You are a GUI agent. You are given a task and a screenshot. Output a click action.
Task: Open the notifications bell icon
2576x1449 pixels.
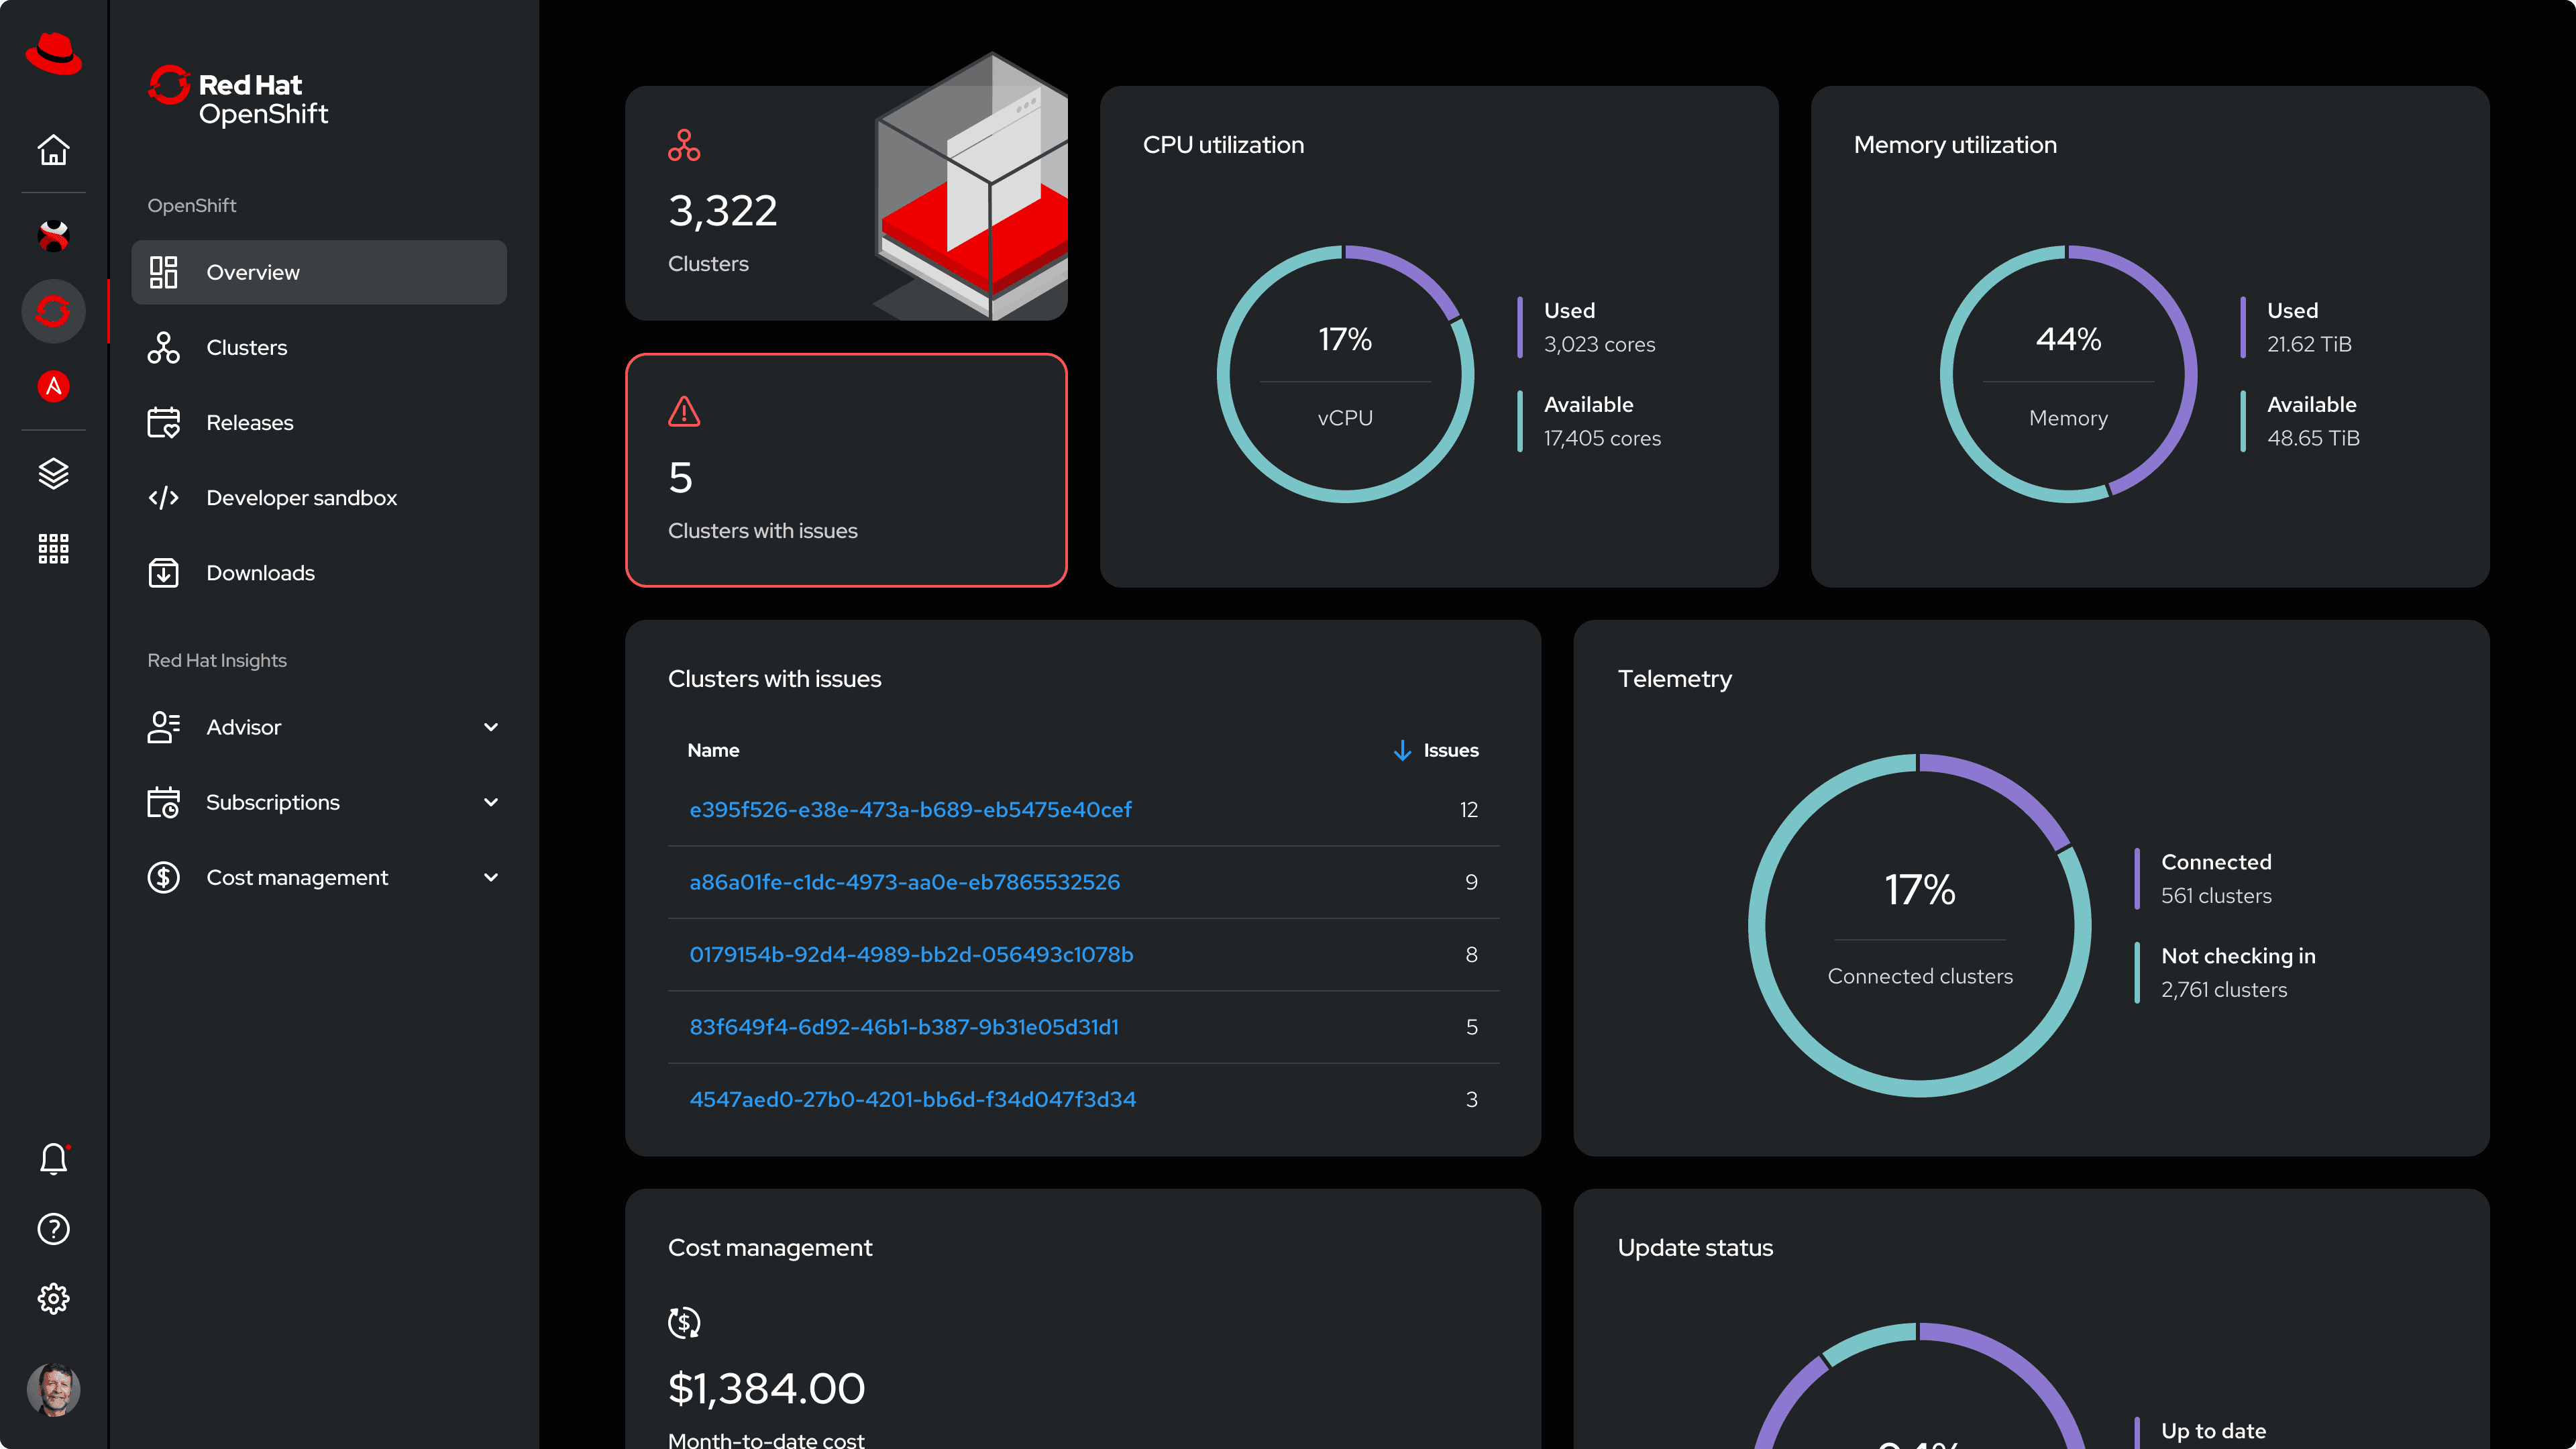pyautogui.click(x=53, y=1159)
